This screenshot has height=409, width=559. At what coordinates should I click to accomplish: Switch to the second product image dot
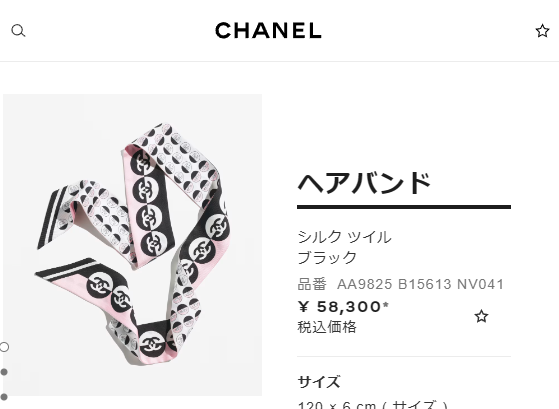coord(4,372)
